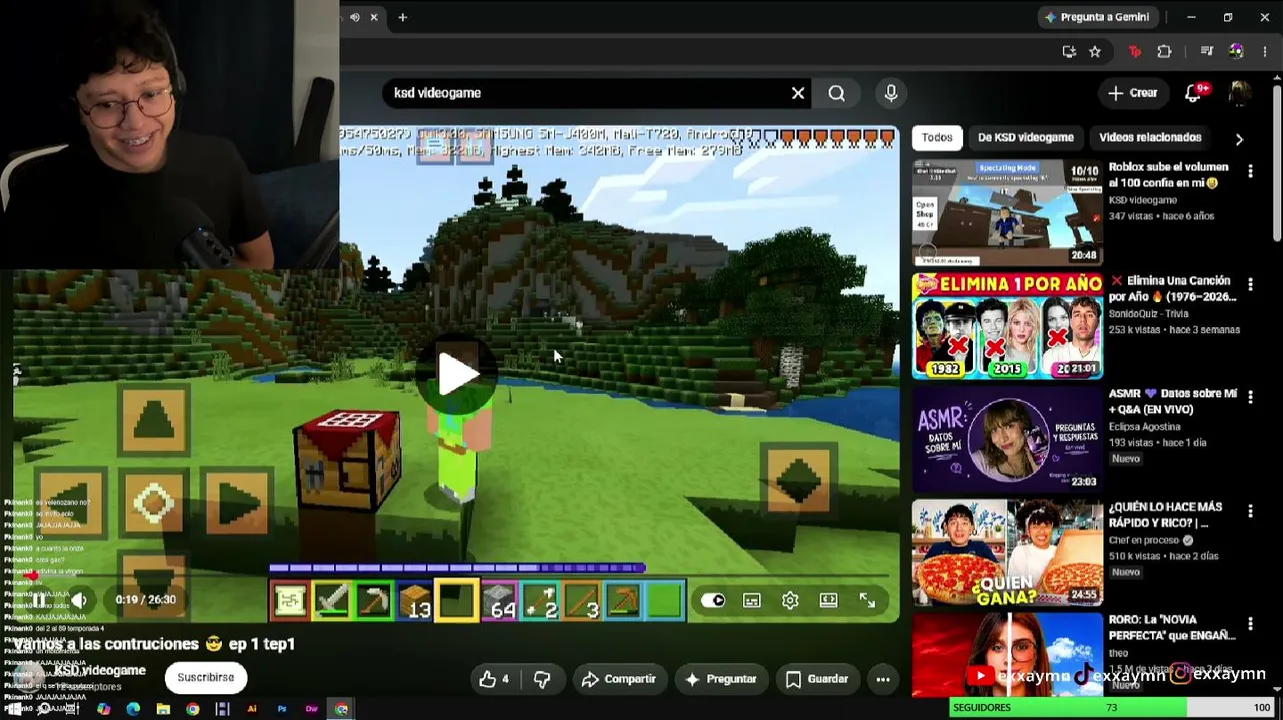Open Microsoft Edge from the taskbar
The height and width of the screenshot is (720, 1283).
point(133,709)
